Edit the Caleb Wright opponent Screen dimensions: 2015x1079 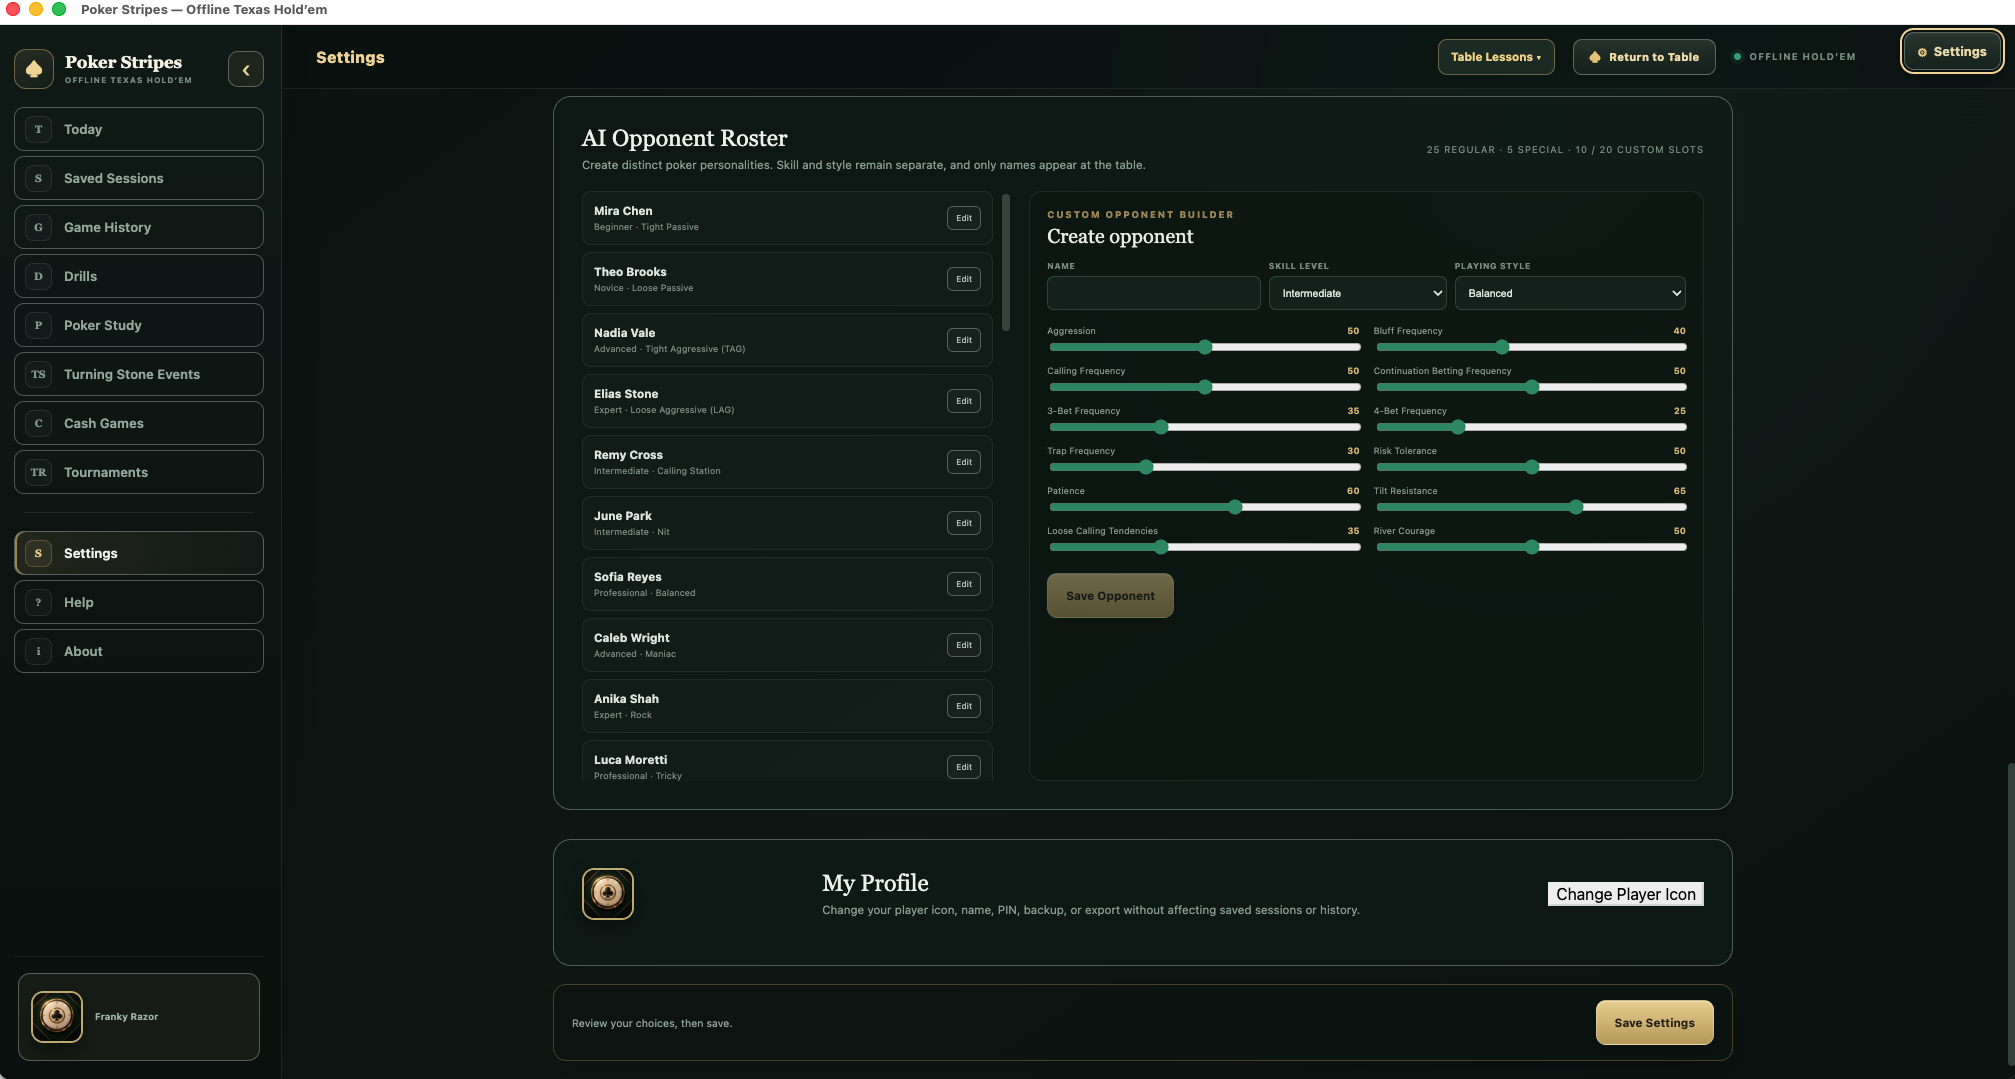pyautogui.click(x=964, y=645)
